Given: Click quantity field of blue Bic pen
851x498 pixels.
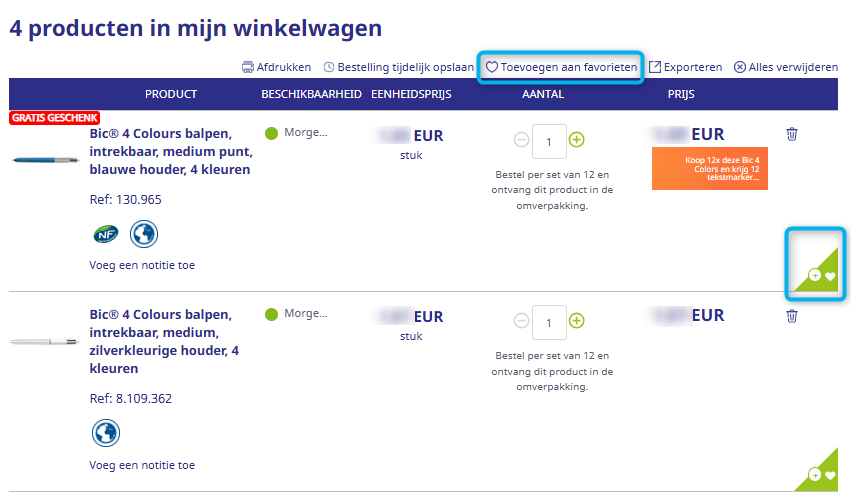Looking at the screenshot, I should click(549, 141).
